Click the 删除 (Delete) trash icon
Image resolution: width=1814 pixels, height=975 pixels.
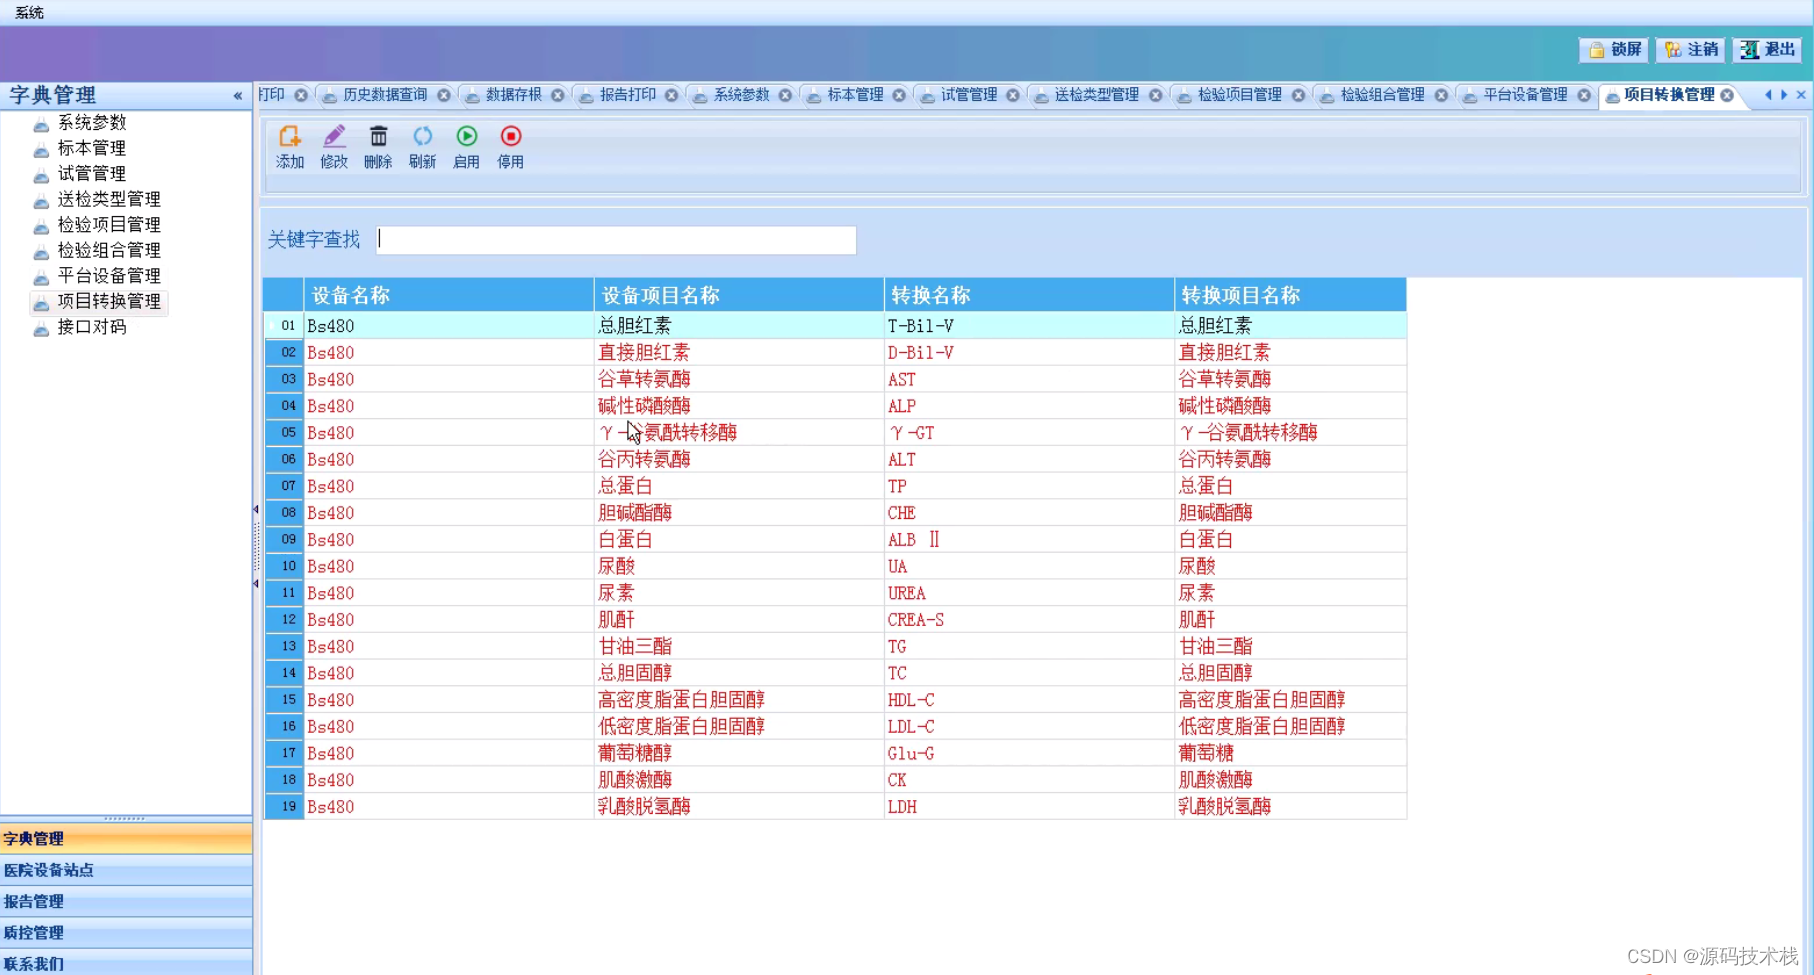click(378, 147)
